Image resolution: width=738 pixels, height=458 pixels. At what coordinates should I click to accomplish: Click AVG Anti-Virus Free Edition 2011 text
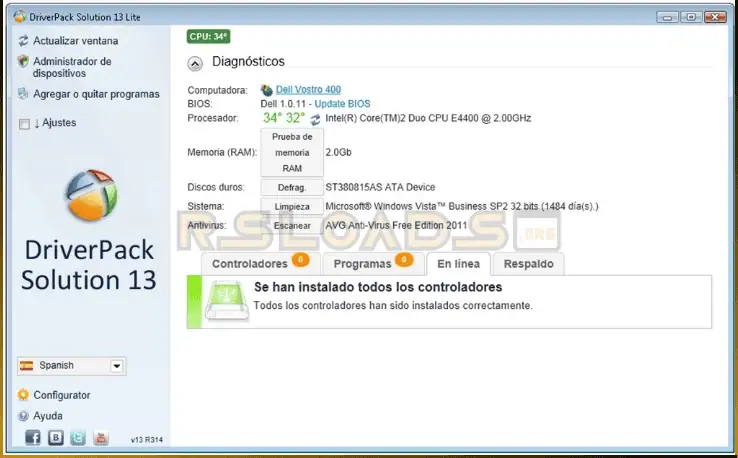pos(396,225)
